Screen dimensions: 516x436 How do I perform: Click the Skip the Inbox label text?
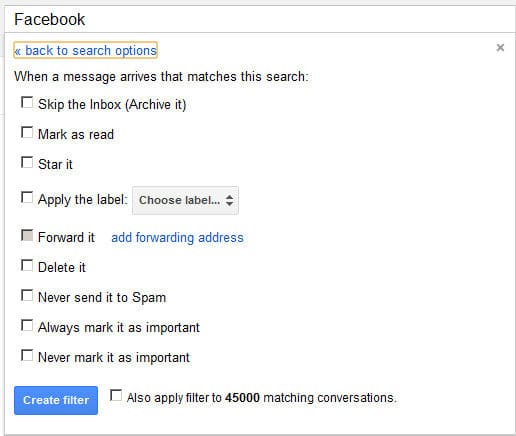click(x=112, y=105)
